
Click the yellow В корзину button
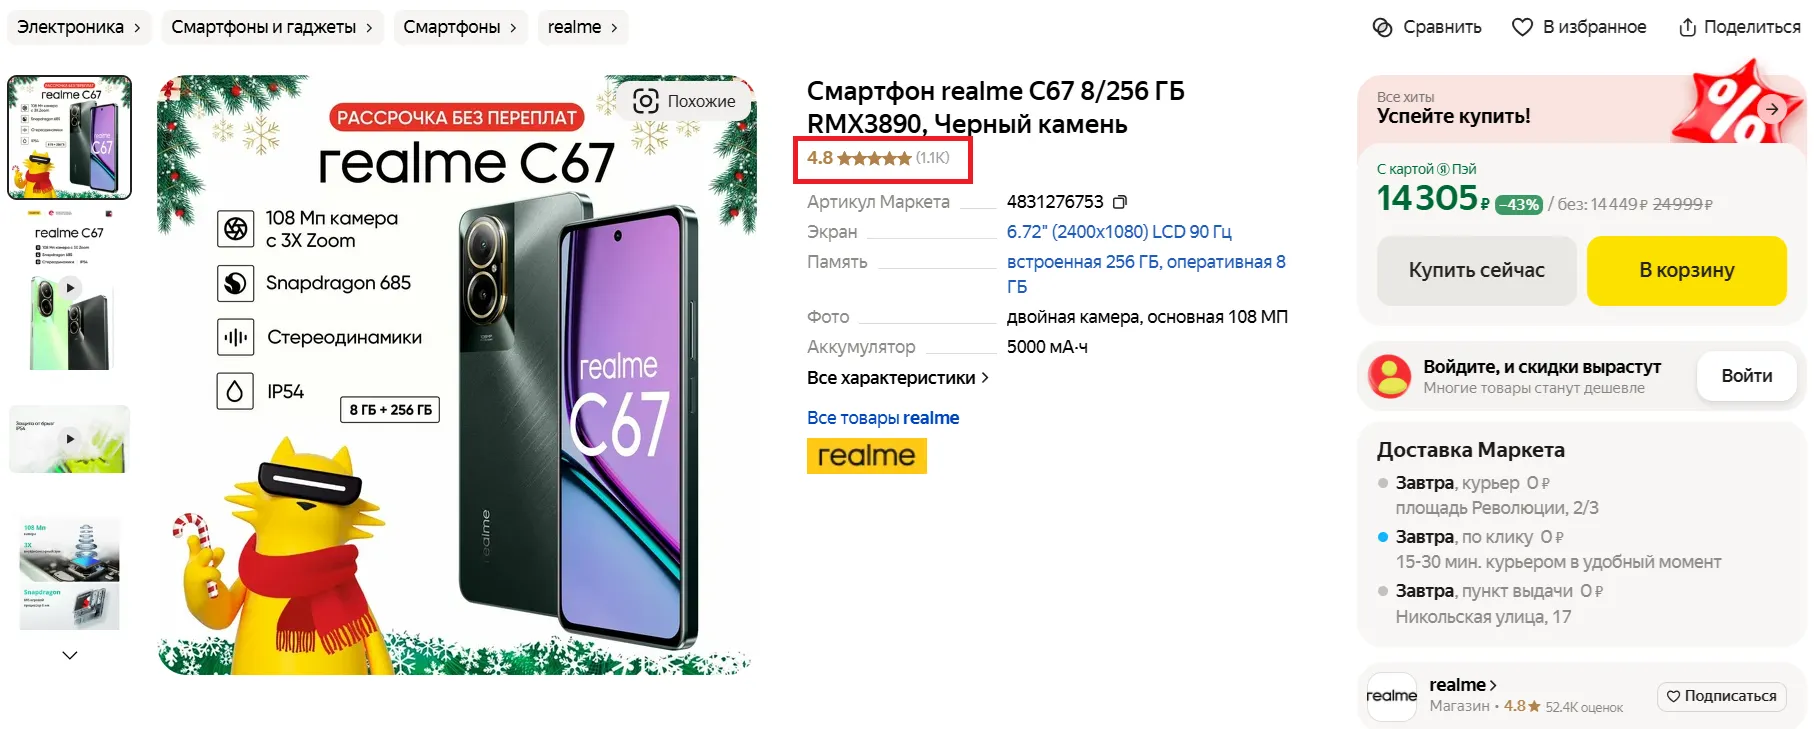[x=1687, y=270]
